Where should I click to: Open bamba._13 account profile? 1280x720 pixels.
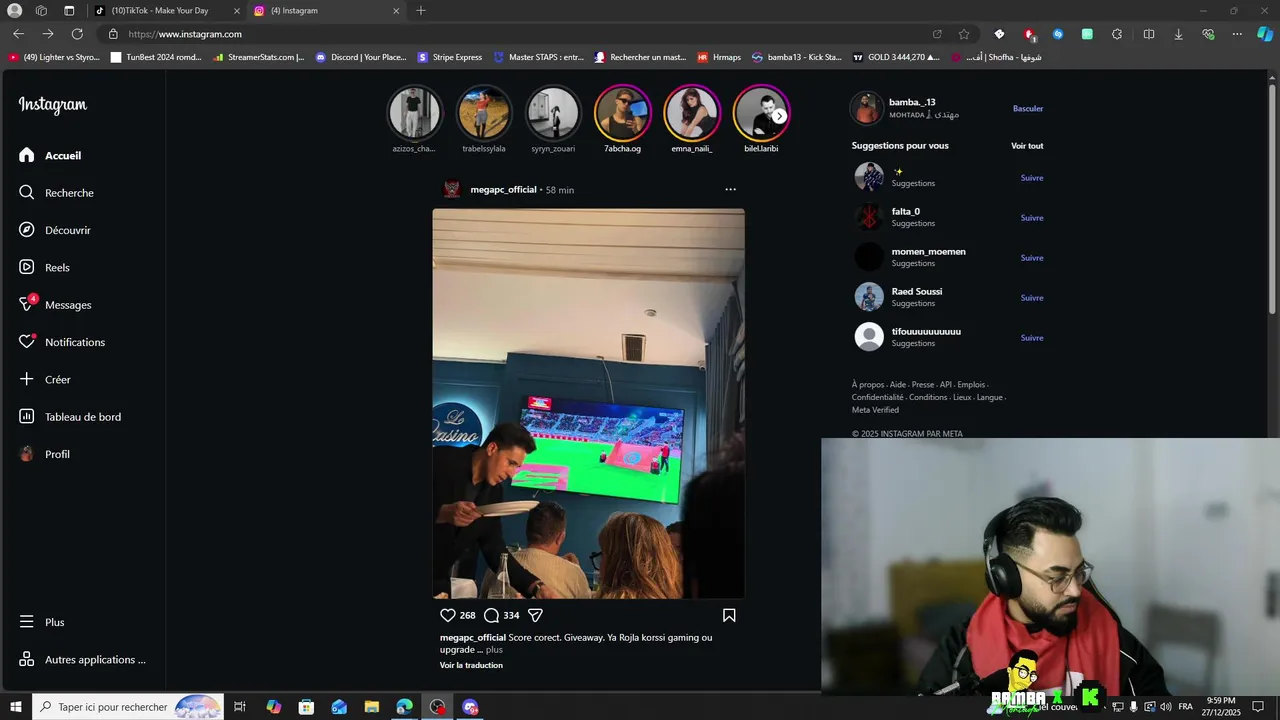[x=912, y=102]
